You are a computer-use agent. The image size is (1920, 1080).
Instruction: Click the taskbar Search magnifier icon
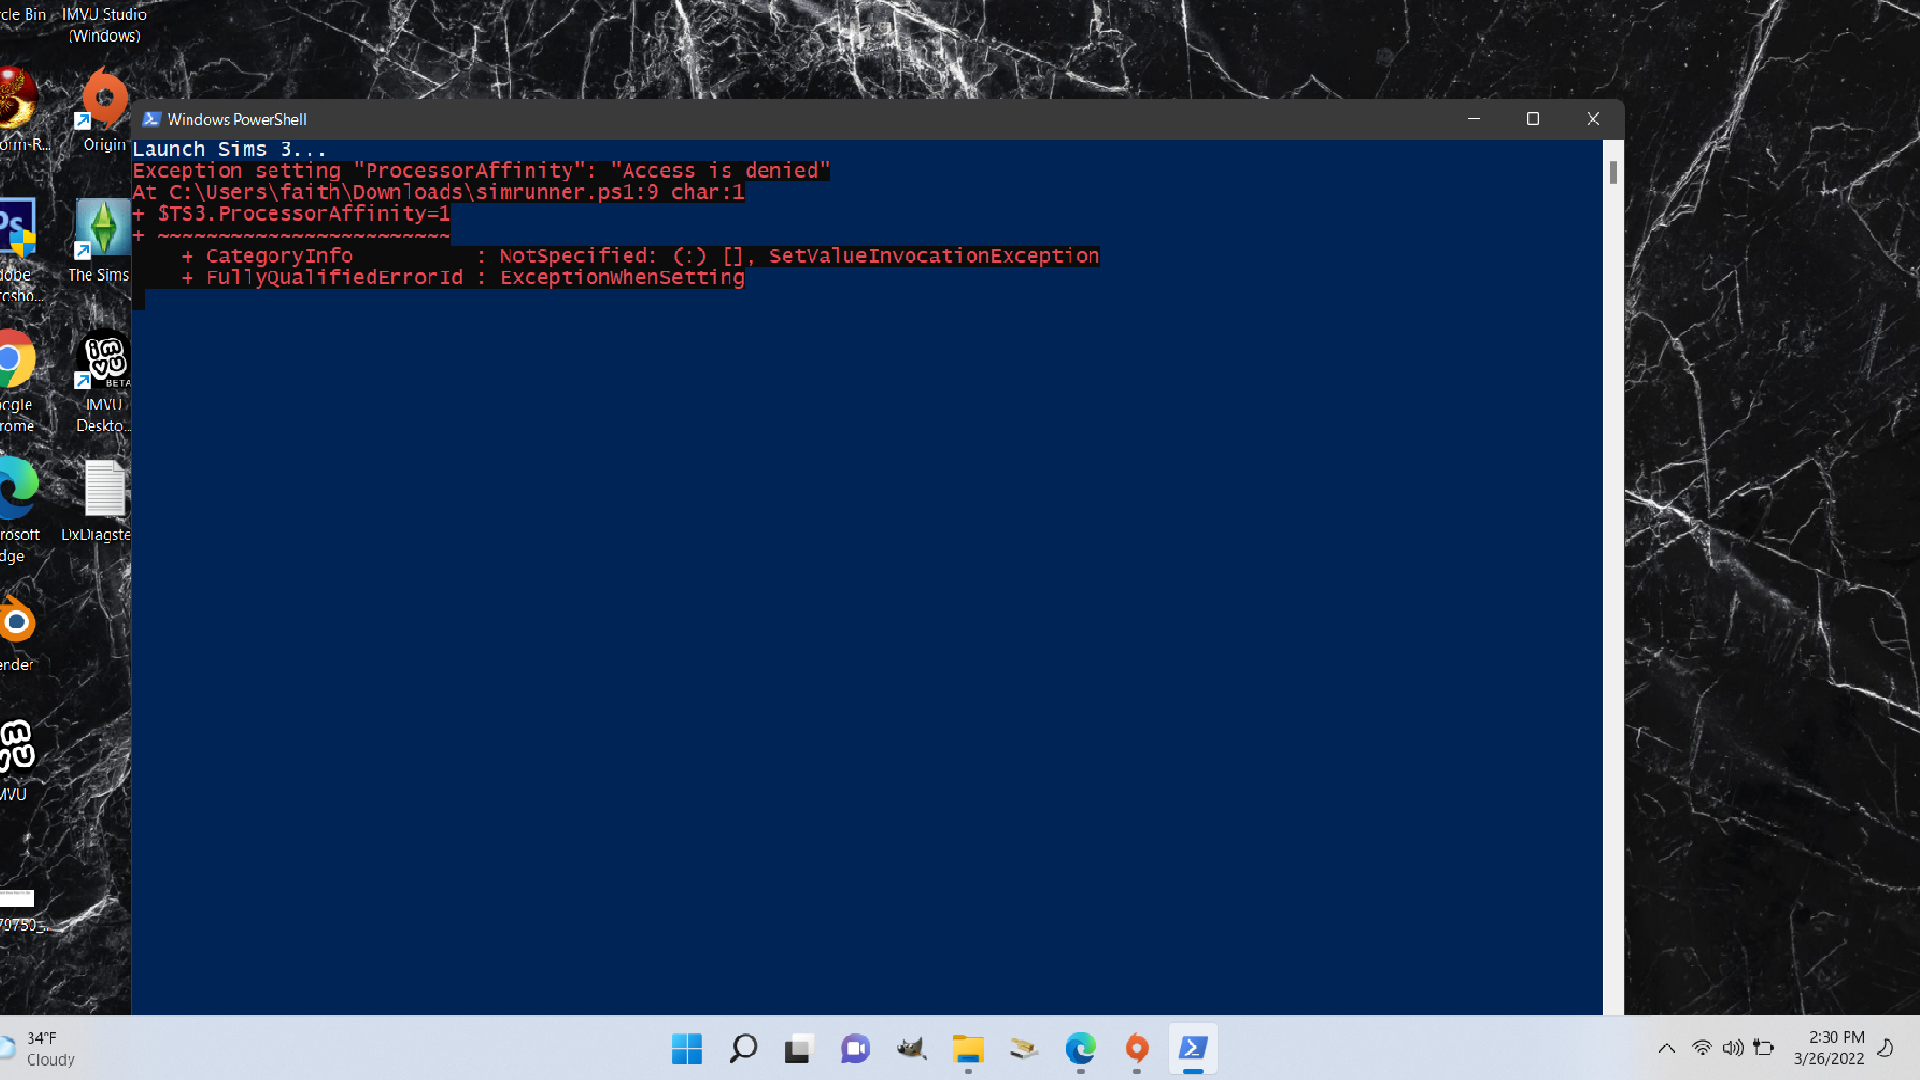tap(743, 1048)
